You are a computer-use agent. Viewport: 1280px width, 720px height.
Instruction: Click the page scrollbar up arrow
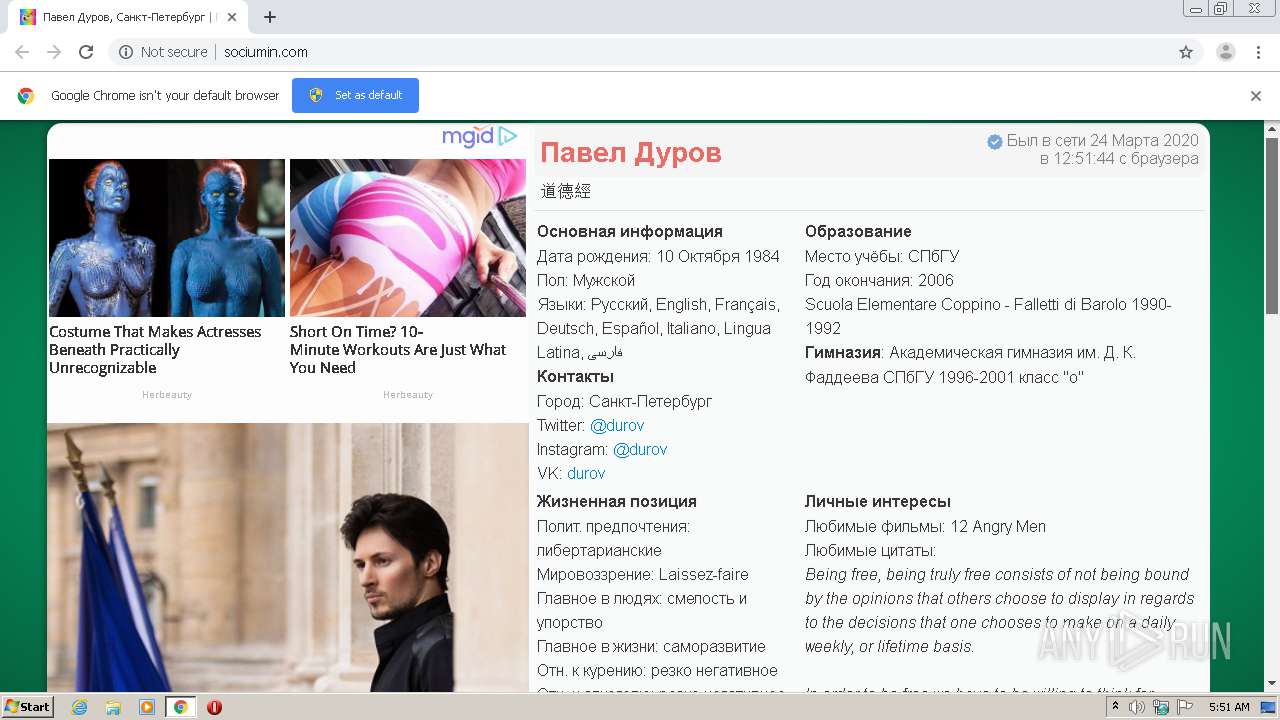tap(1272, 129)
